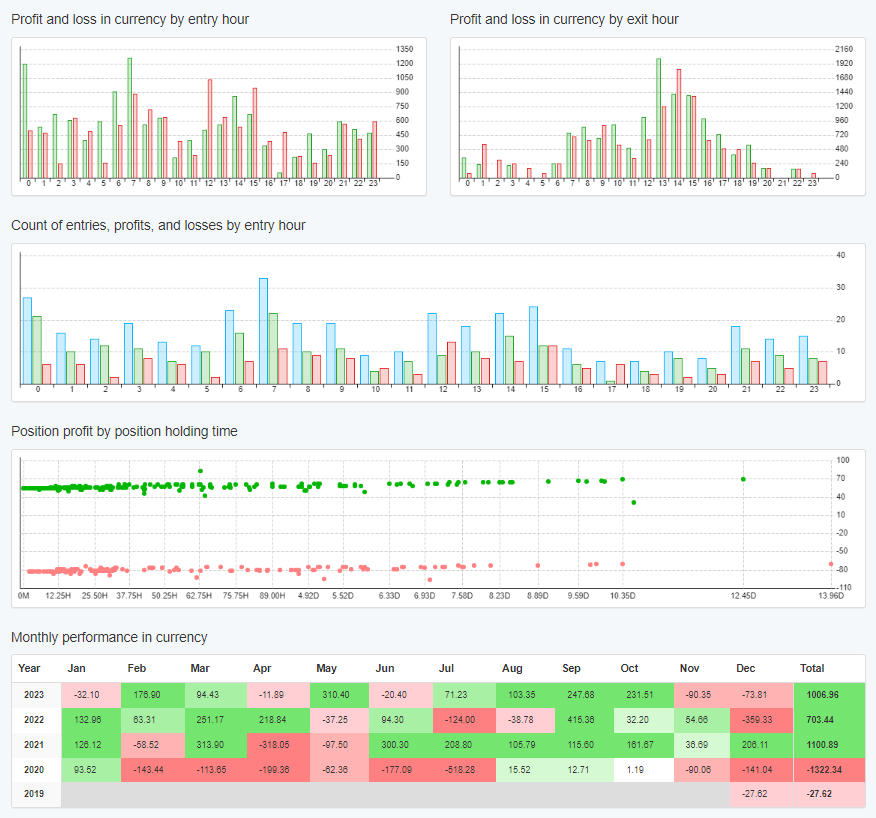Click red bar at hour 12 in entry-hour profit chart
This screenshot has height=818, width=876.
[210, 128]
